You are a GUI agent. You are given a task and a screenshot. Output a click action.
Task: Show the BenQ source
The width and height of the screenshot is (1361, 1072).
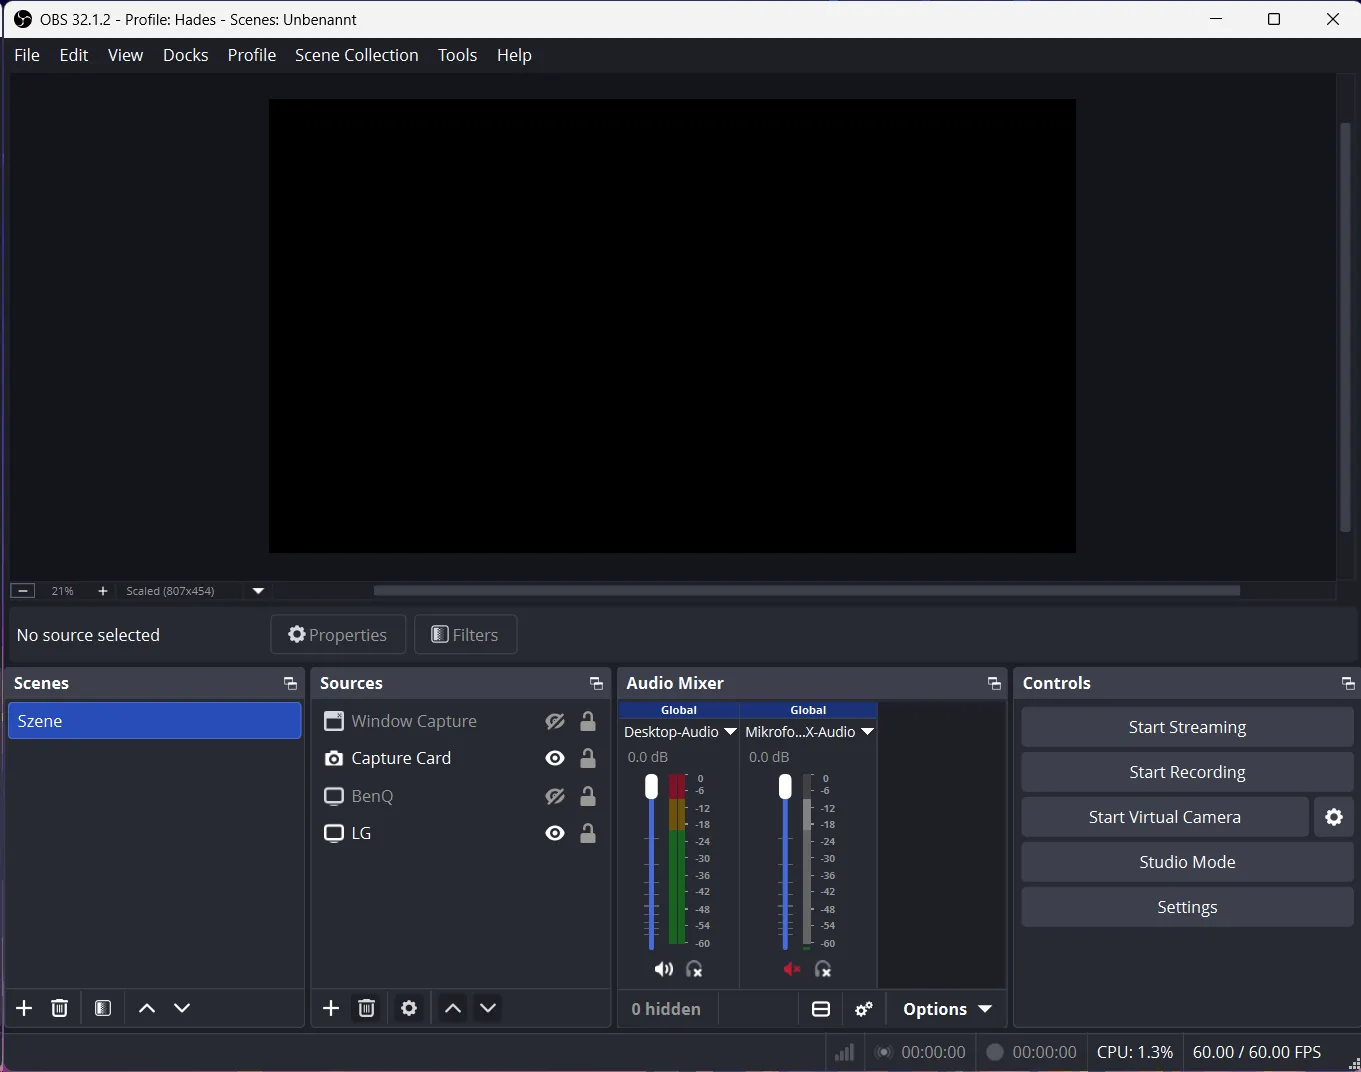(555, 796)
